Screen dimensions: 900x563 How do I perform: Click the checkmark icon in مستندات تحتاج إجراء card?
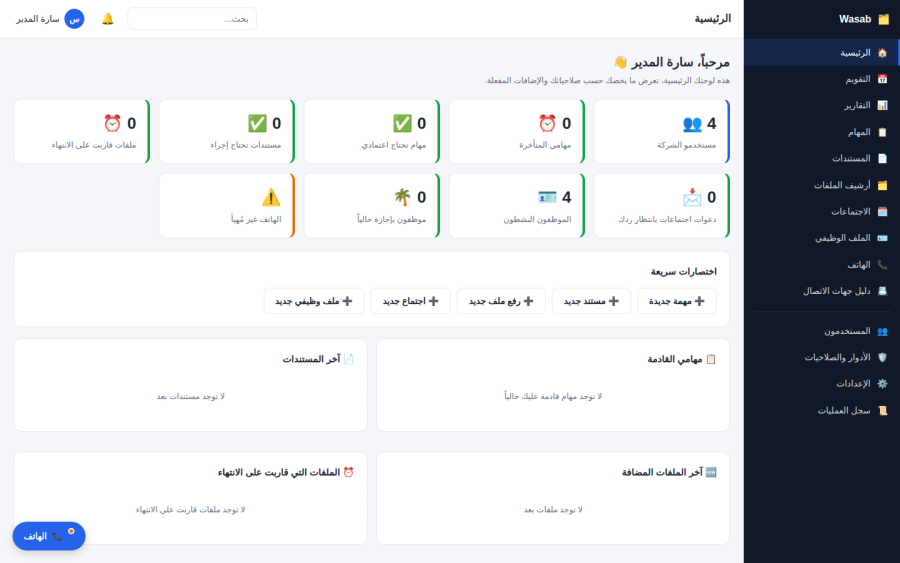pos(257,123)
